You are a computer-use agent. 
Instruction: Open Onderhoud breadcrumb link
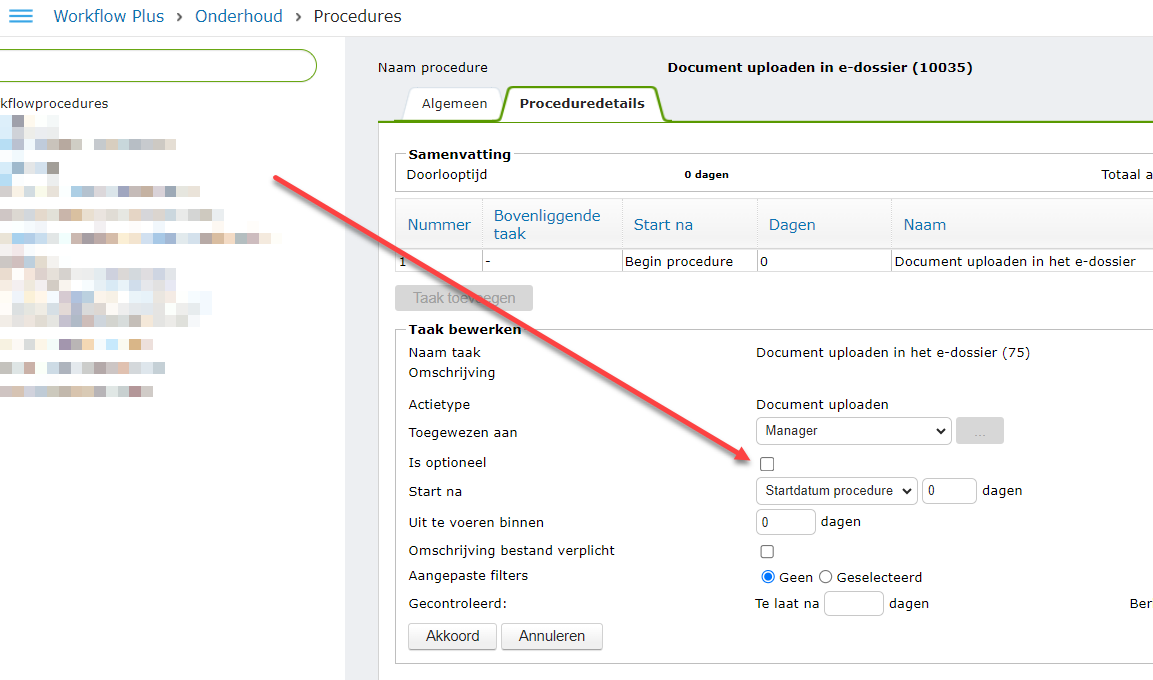(238, 16)
